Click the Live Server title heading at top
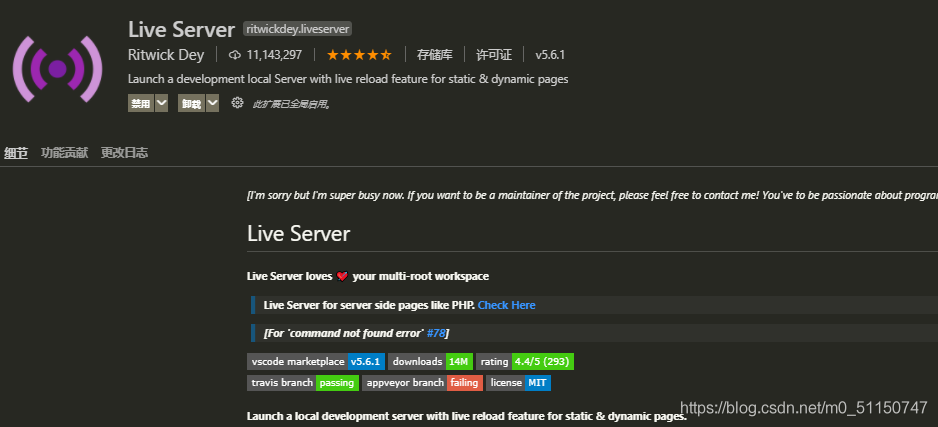 [181, 29]
